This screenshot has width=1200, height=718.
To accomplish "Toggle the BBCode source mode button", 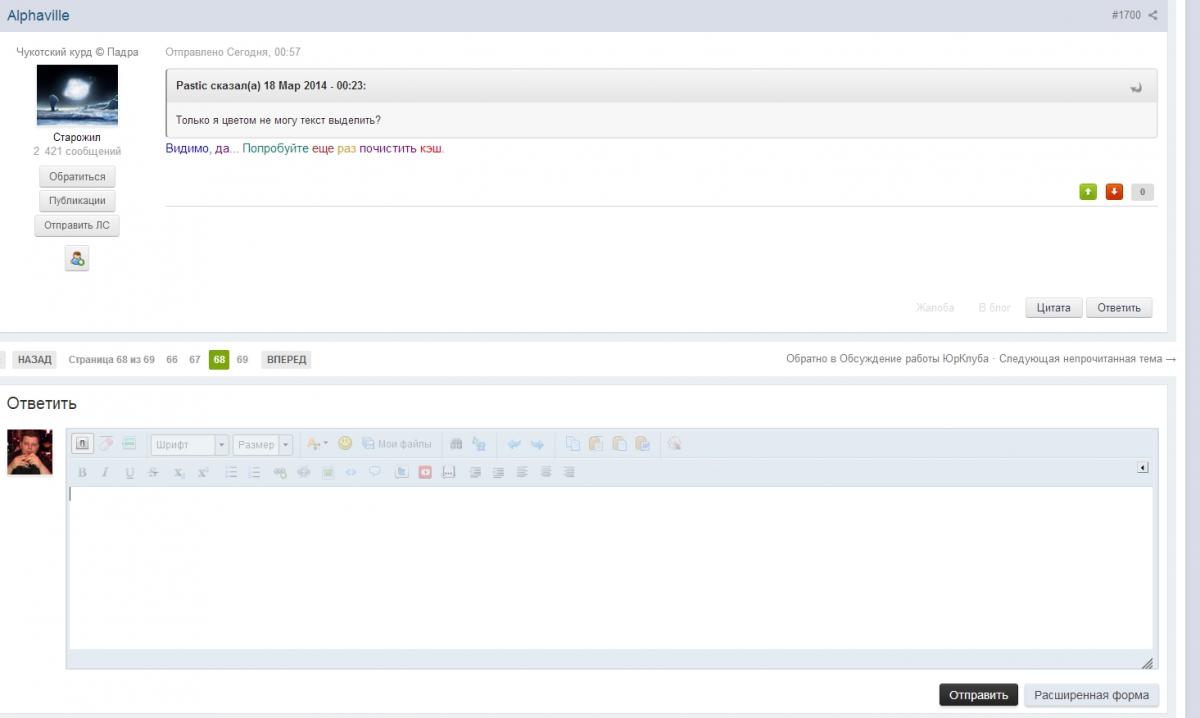I will [x=82, y=444].
